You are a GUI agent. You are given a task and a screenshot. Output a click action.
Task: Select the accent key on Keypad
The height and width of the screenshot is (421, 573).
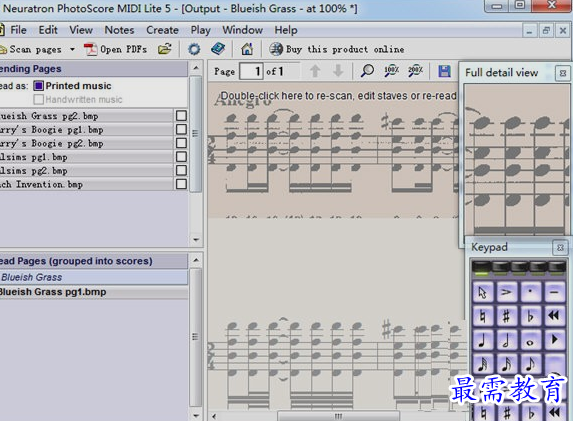point(506,292)
